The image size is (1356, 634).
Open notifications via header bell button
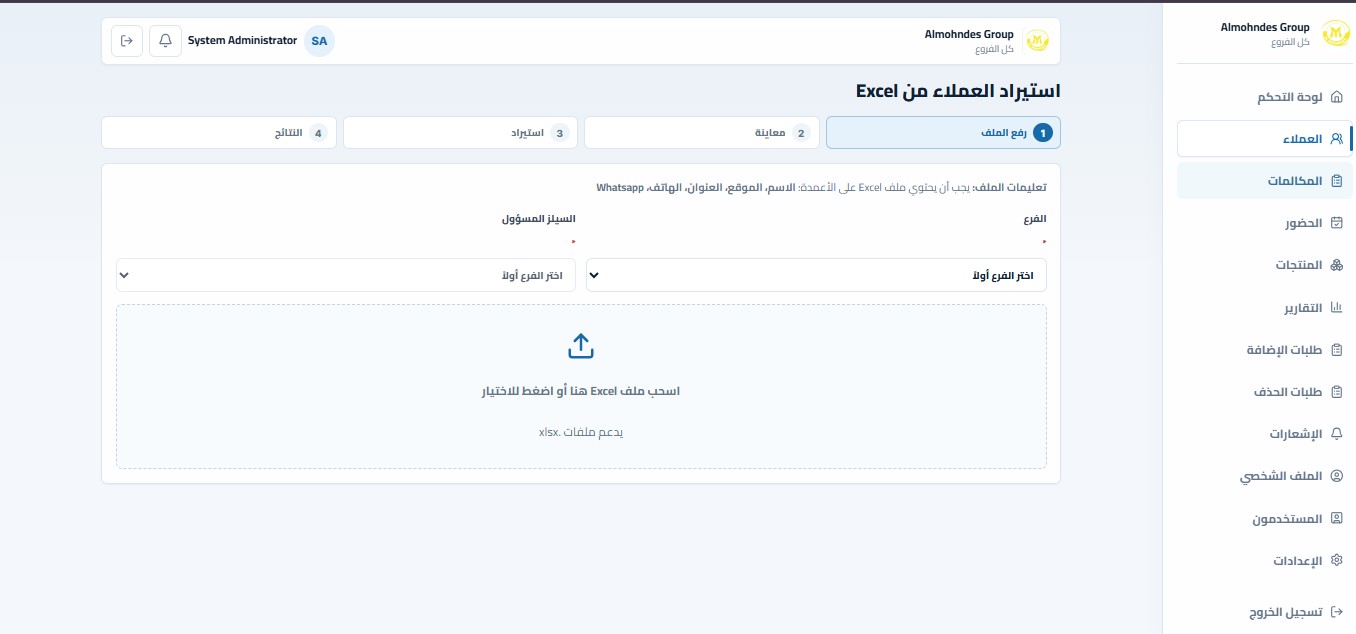165,41
